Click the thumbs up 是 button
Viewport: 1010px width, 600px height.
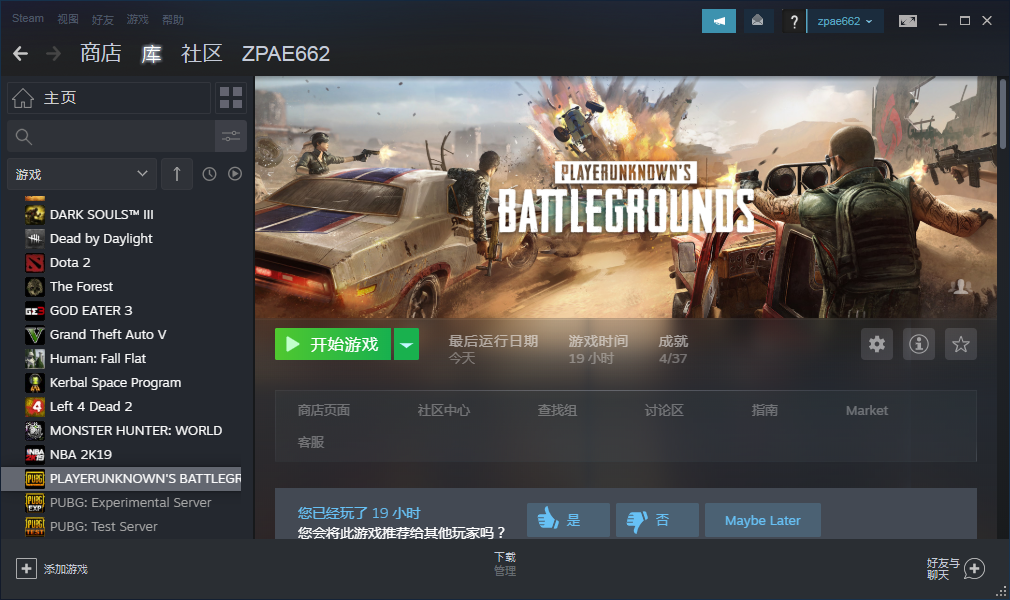[x=568, y=520]
